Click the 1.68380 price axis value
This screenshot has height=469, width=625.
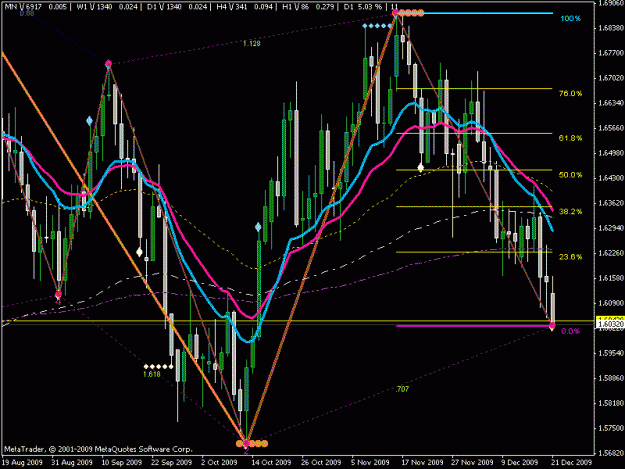[611, 28]
